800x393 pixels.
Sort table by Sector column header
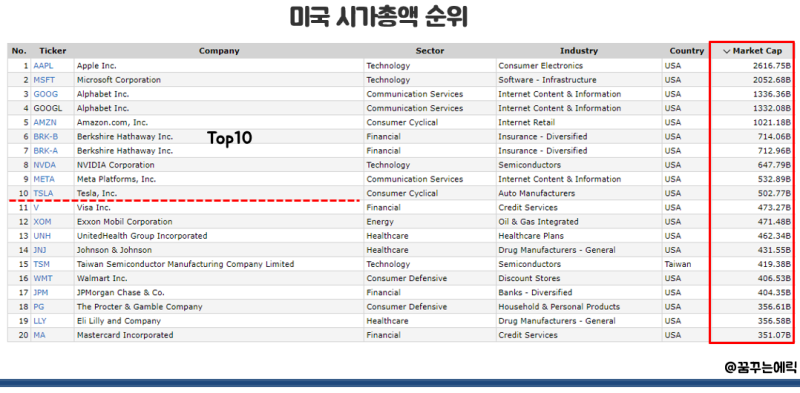click(x=430, y=51)
